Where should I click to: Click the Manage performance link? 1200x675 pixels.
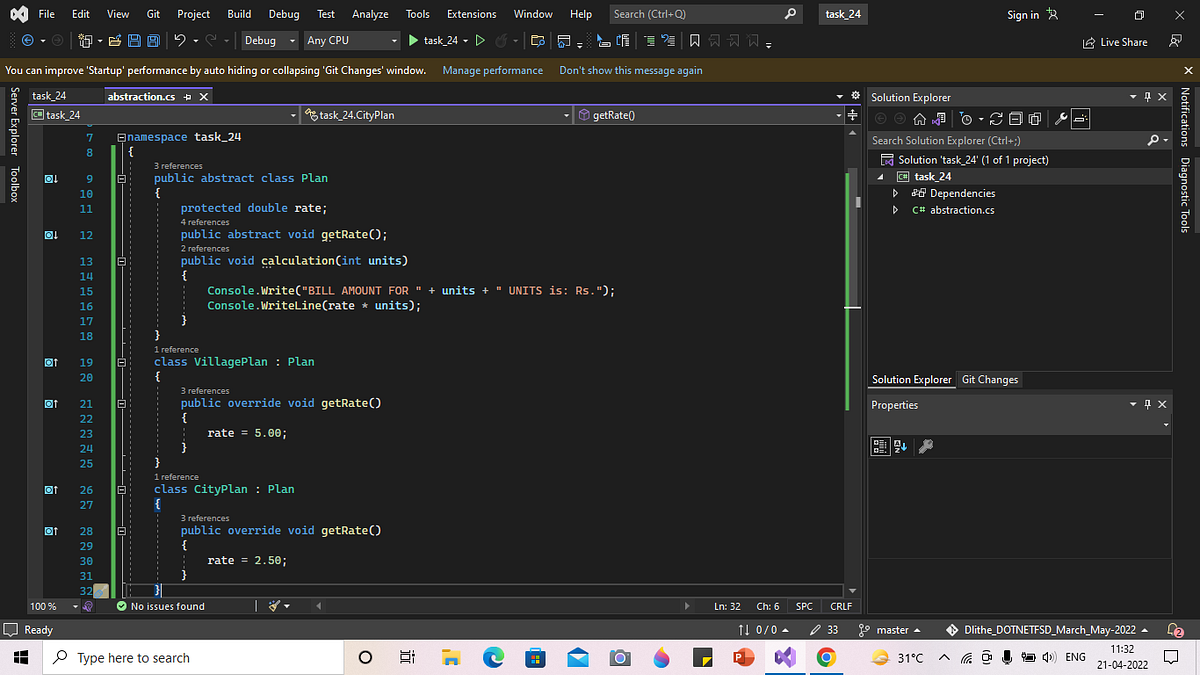[x=492, y=70]
